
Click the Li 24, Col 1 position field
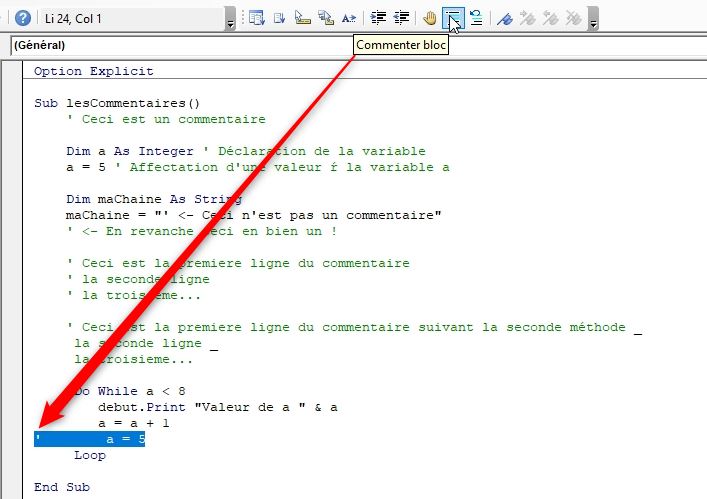click(x=130, y=18)
